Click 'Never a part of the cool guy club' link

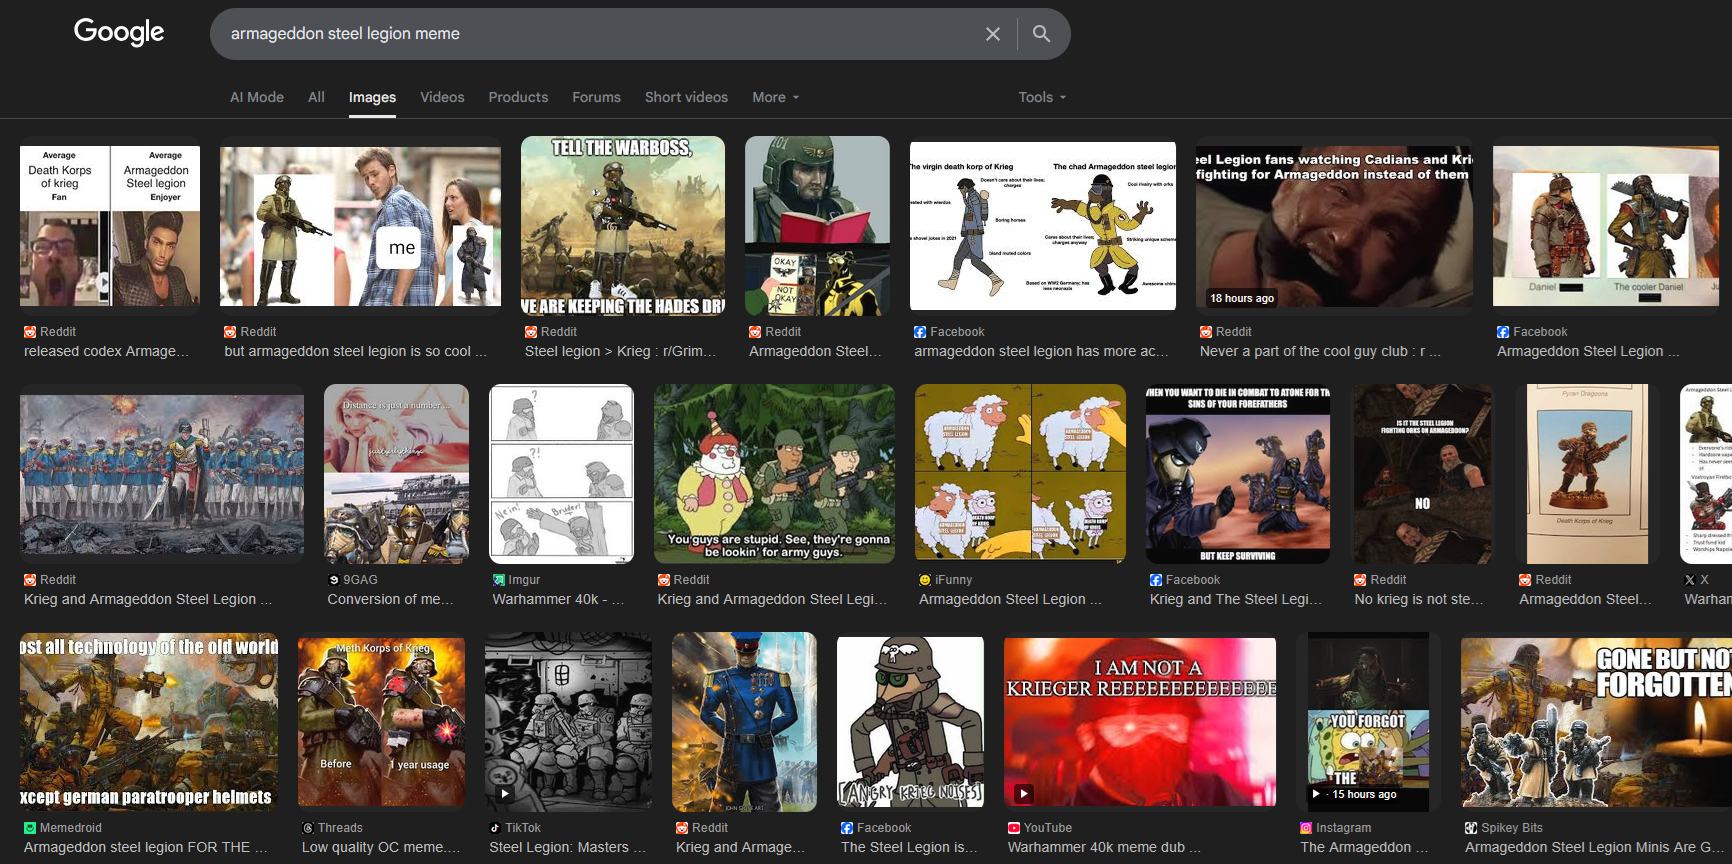[1320, 351]
